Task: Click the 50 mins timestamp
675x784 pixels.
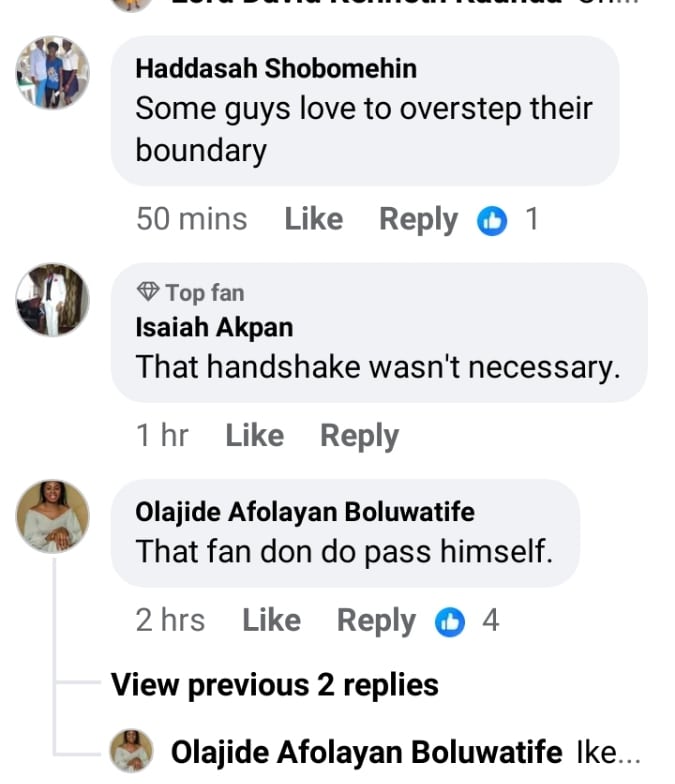Action: [191, 219]
